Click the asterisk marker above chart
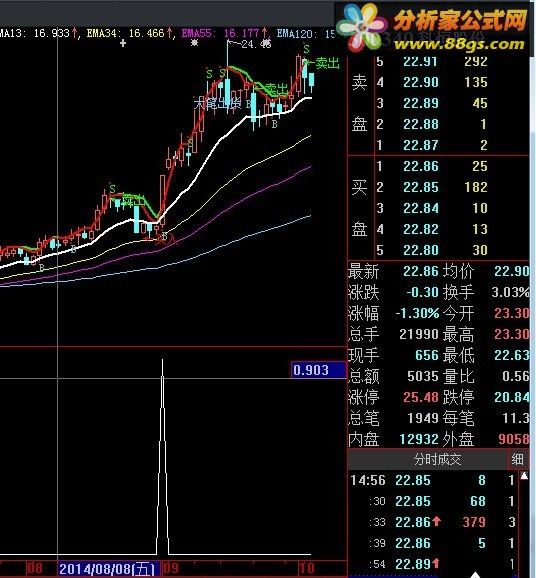 pyautogui.click(x=194, y=43)
